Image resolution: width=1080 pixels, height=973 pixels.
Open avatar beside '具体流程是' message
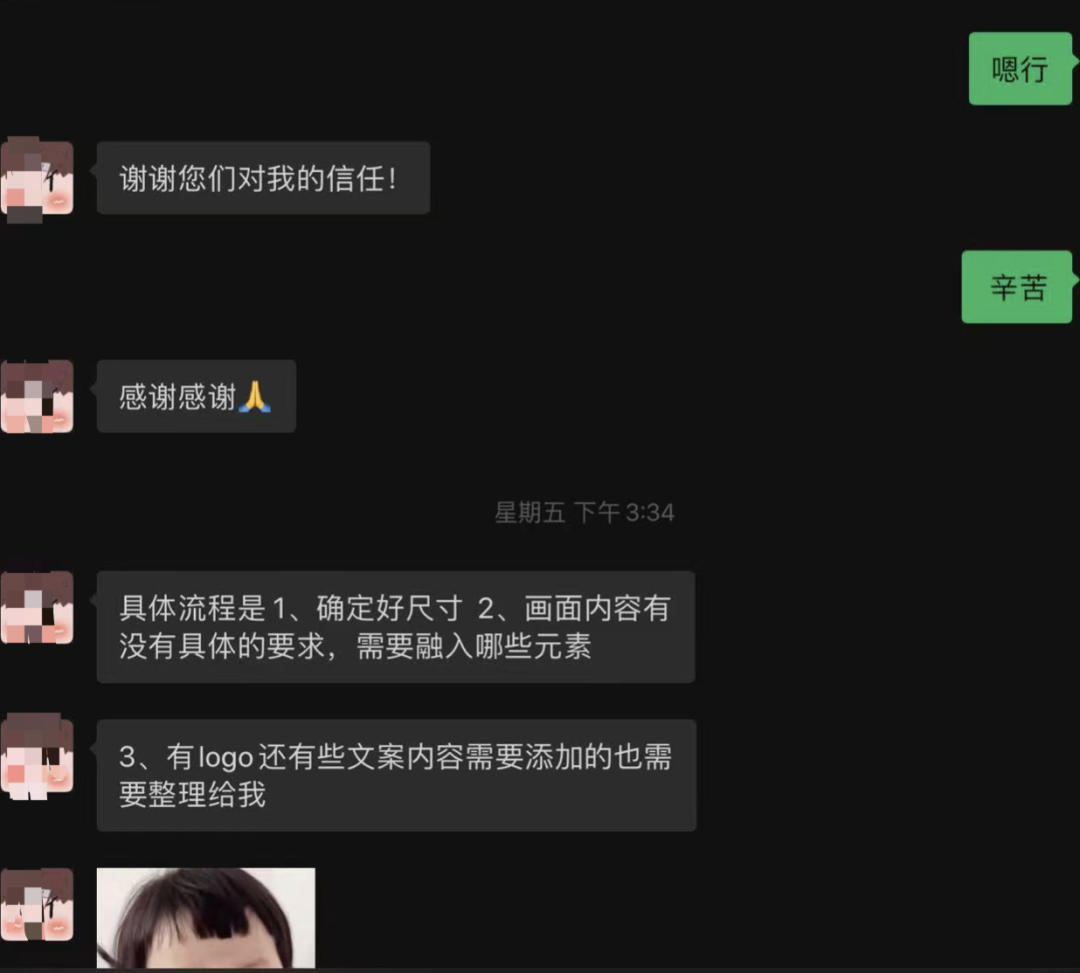(x=37, y=607)
